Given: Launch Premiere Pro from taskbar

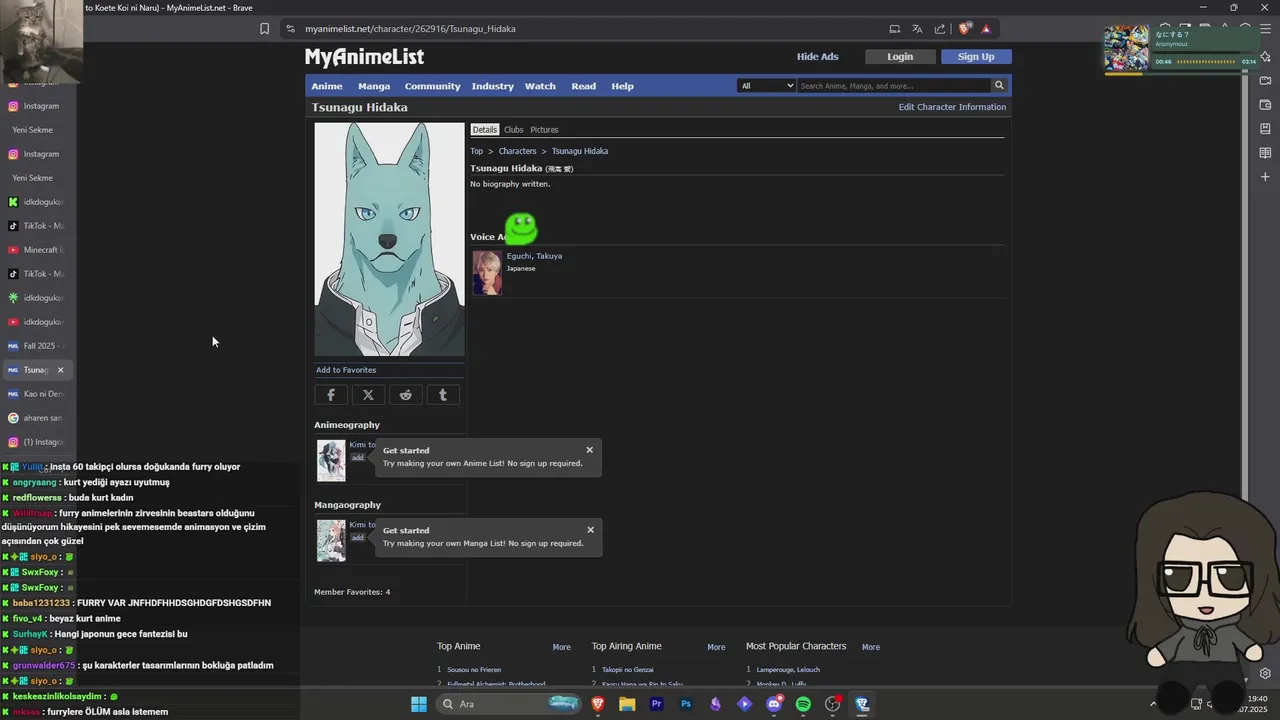Looking at the screenshot, I should 657,704.
